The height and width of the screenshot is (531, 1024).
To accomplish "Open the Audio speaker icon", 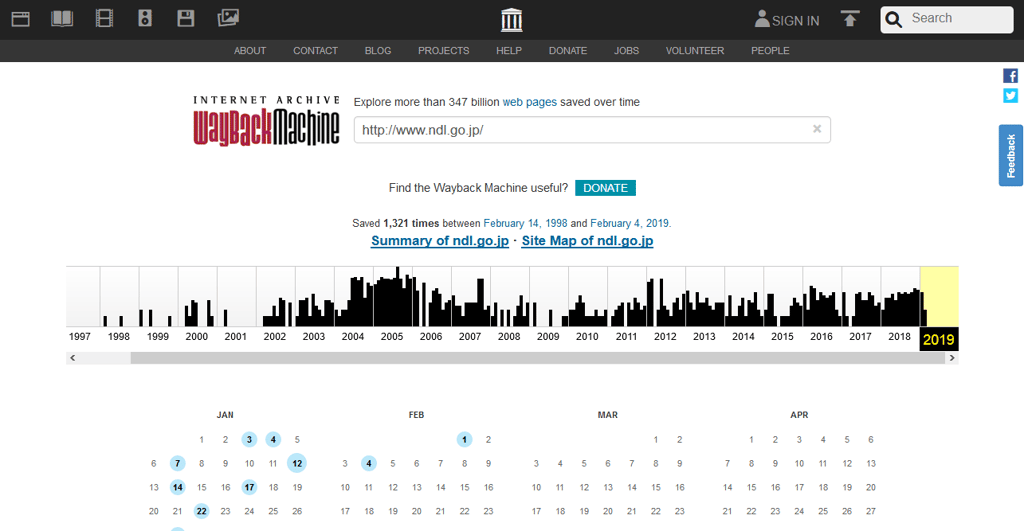I will tap(144, 18).
